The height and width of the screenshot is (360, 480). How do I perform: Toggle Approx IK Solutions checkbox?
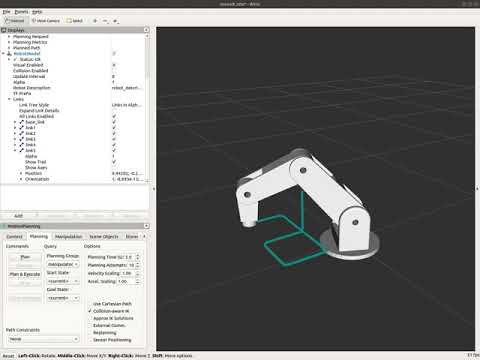point(90,318)
